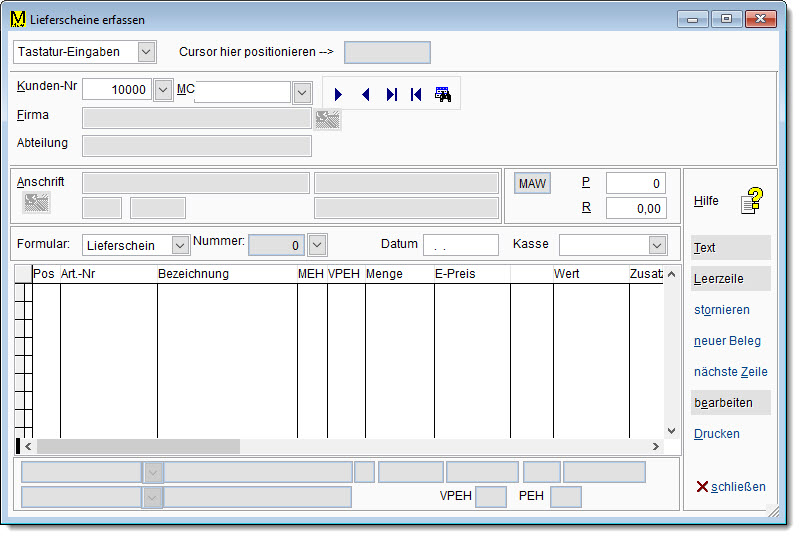Click the neuer Beleg button

coord(727,341)
